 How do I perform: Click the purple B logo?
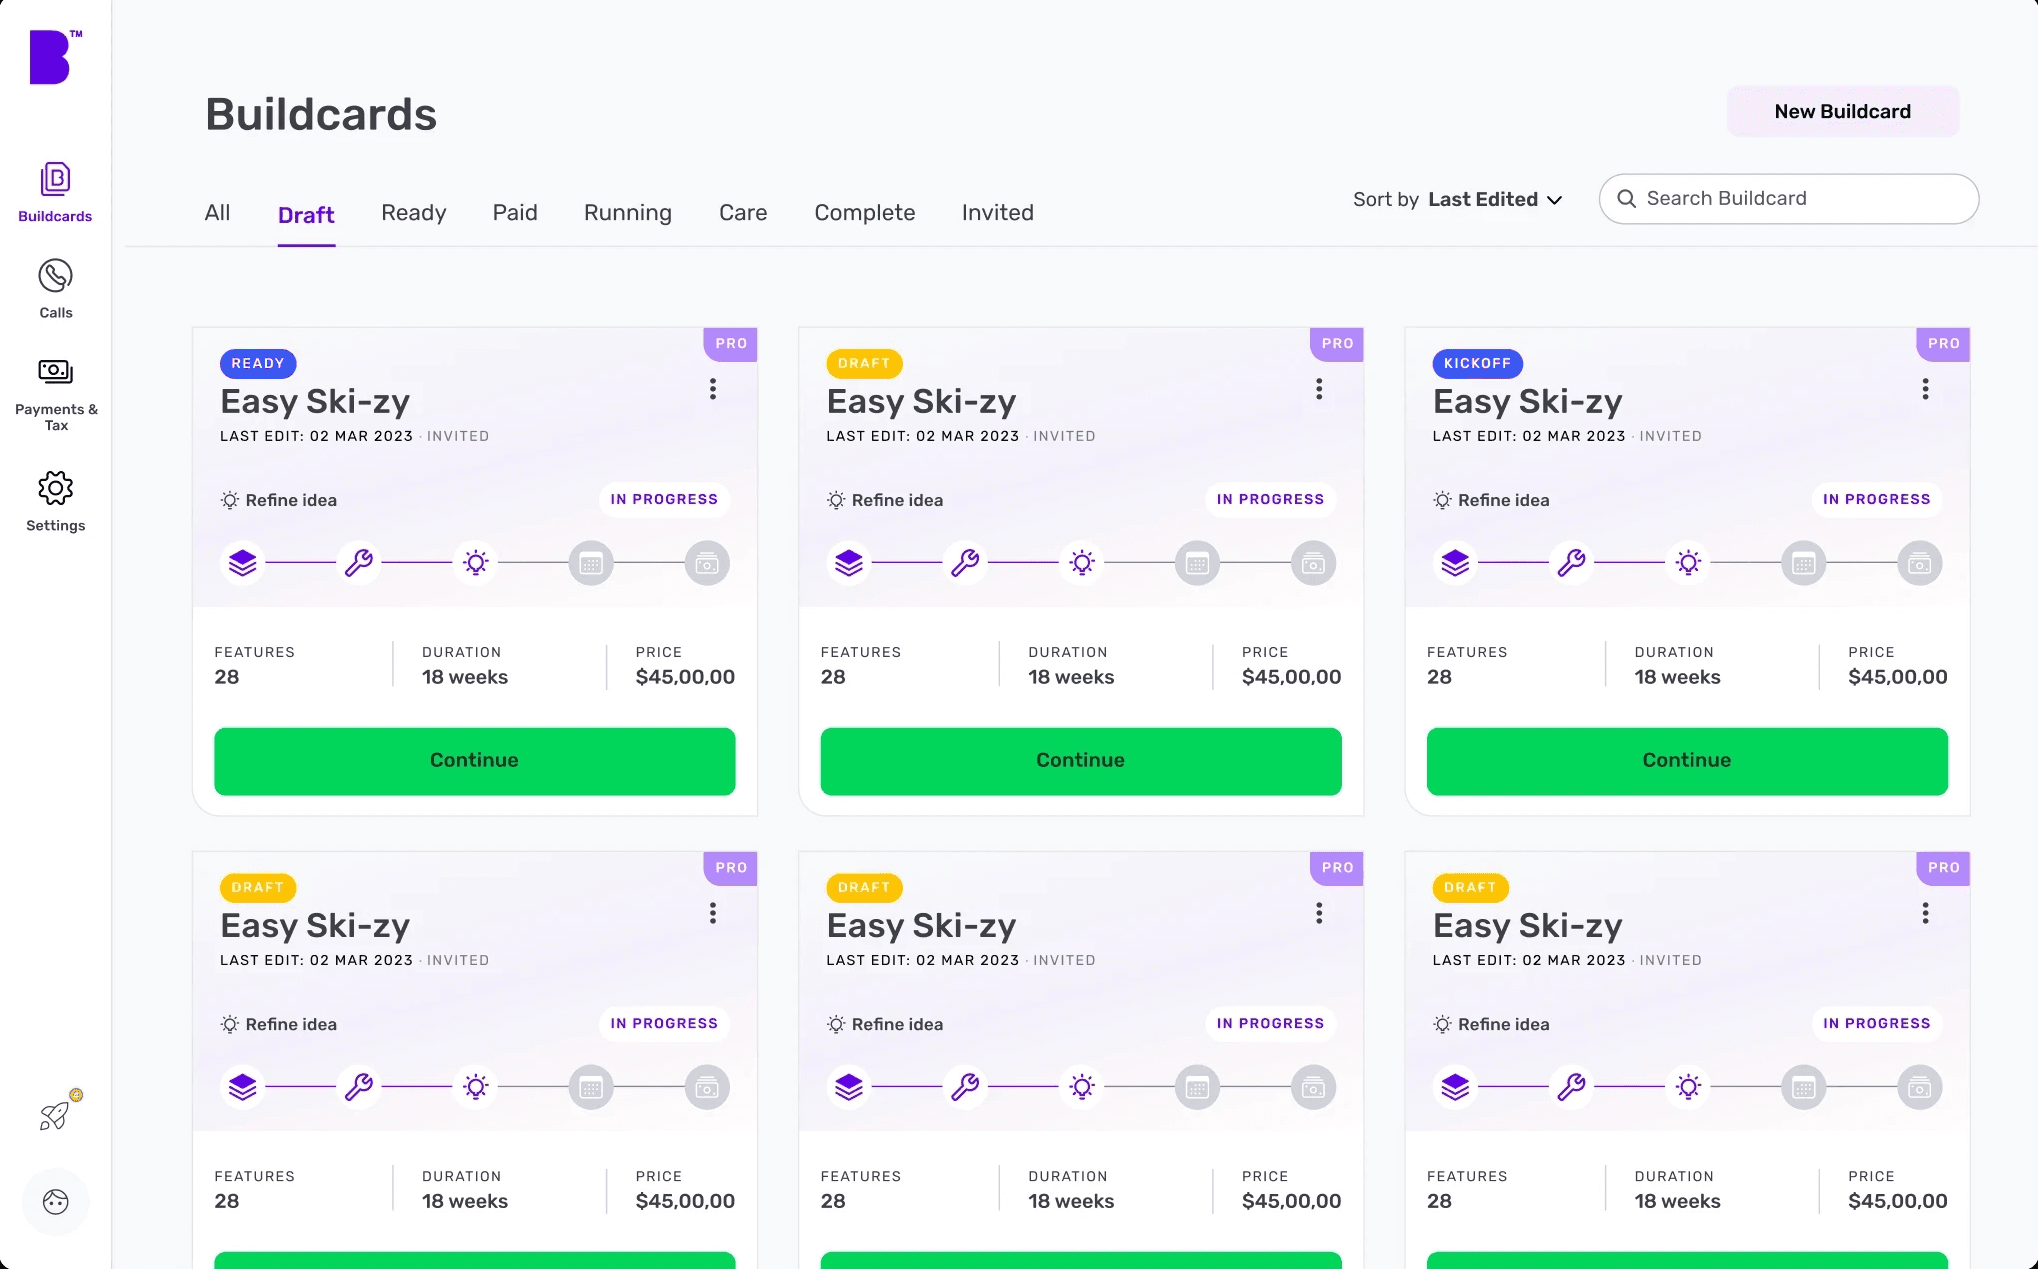(x=50, y=58)
